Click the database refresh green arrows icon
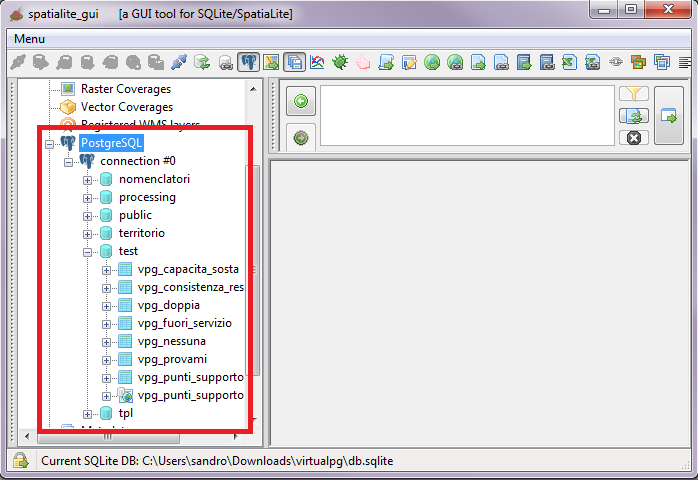 click(x=202, y=62)
